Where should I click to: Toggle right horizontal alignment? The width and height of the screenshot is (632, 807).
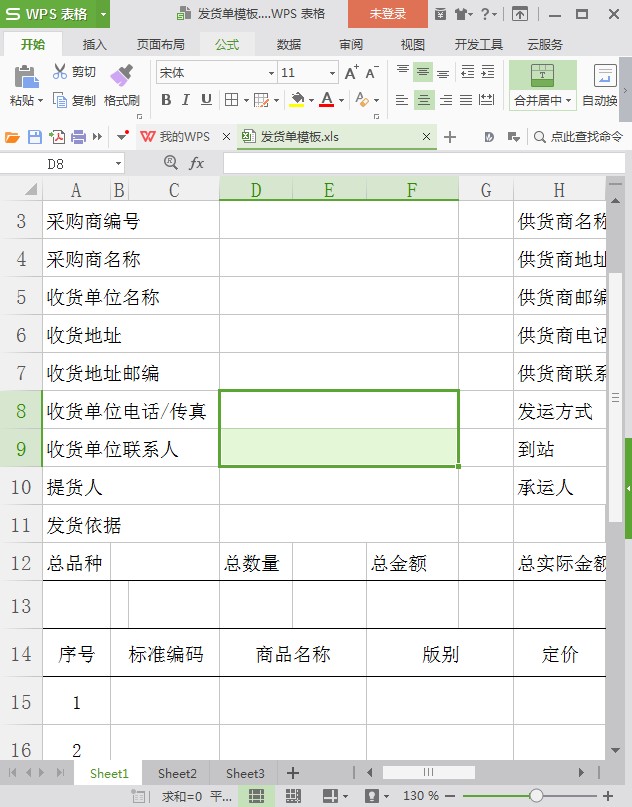(x=446, y=99)
